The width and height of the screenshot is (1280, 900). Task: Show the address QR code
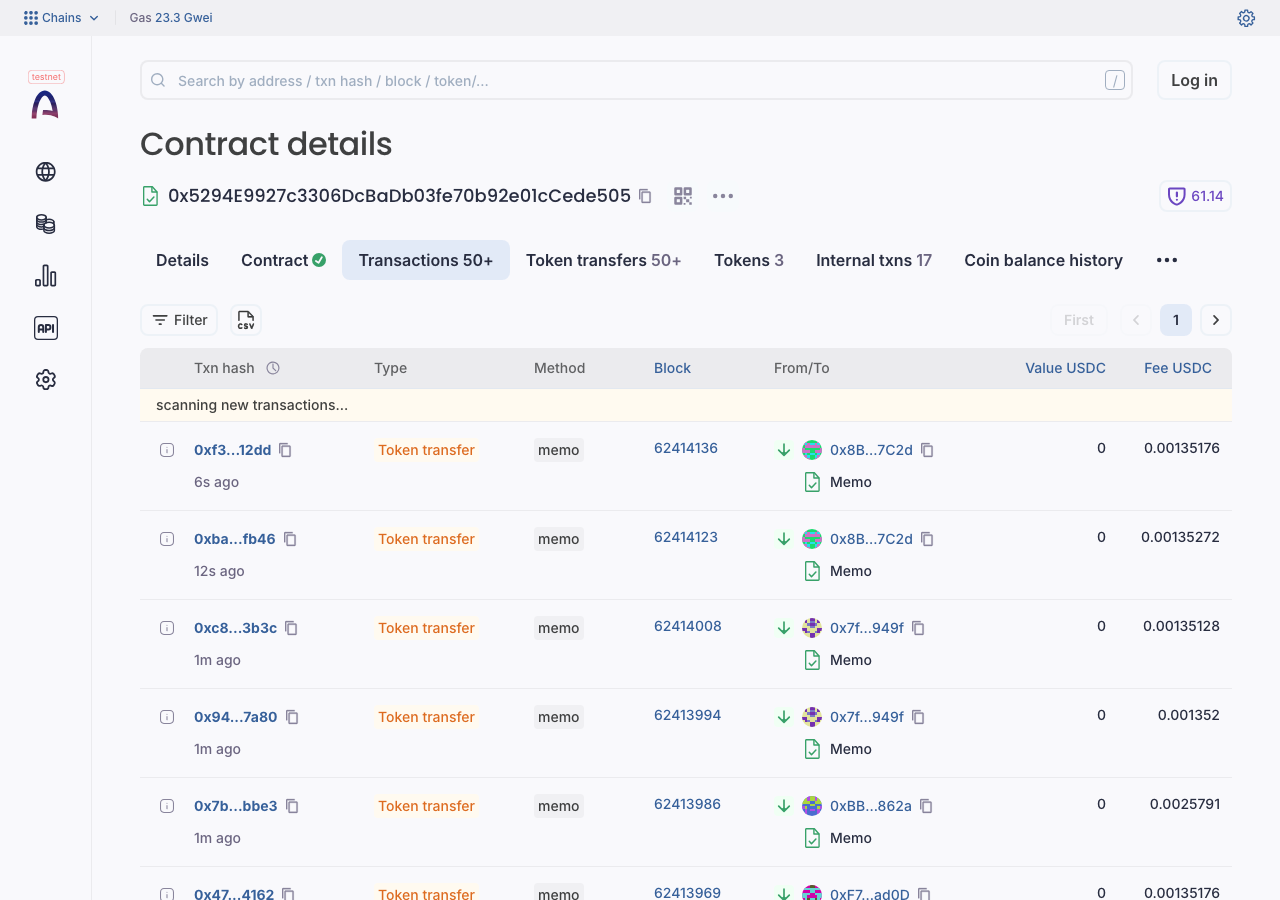[x=683, y=196]
